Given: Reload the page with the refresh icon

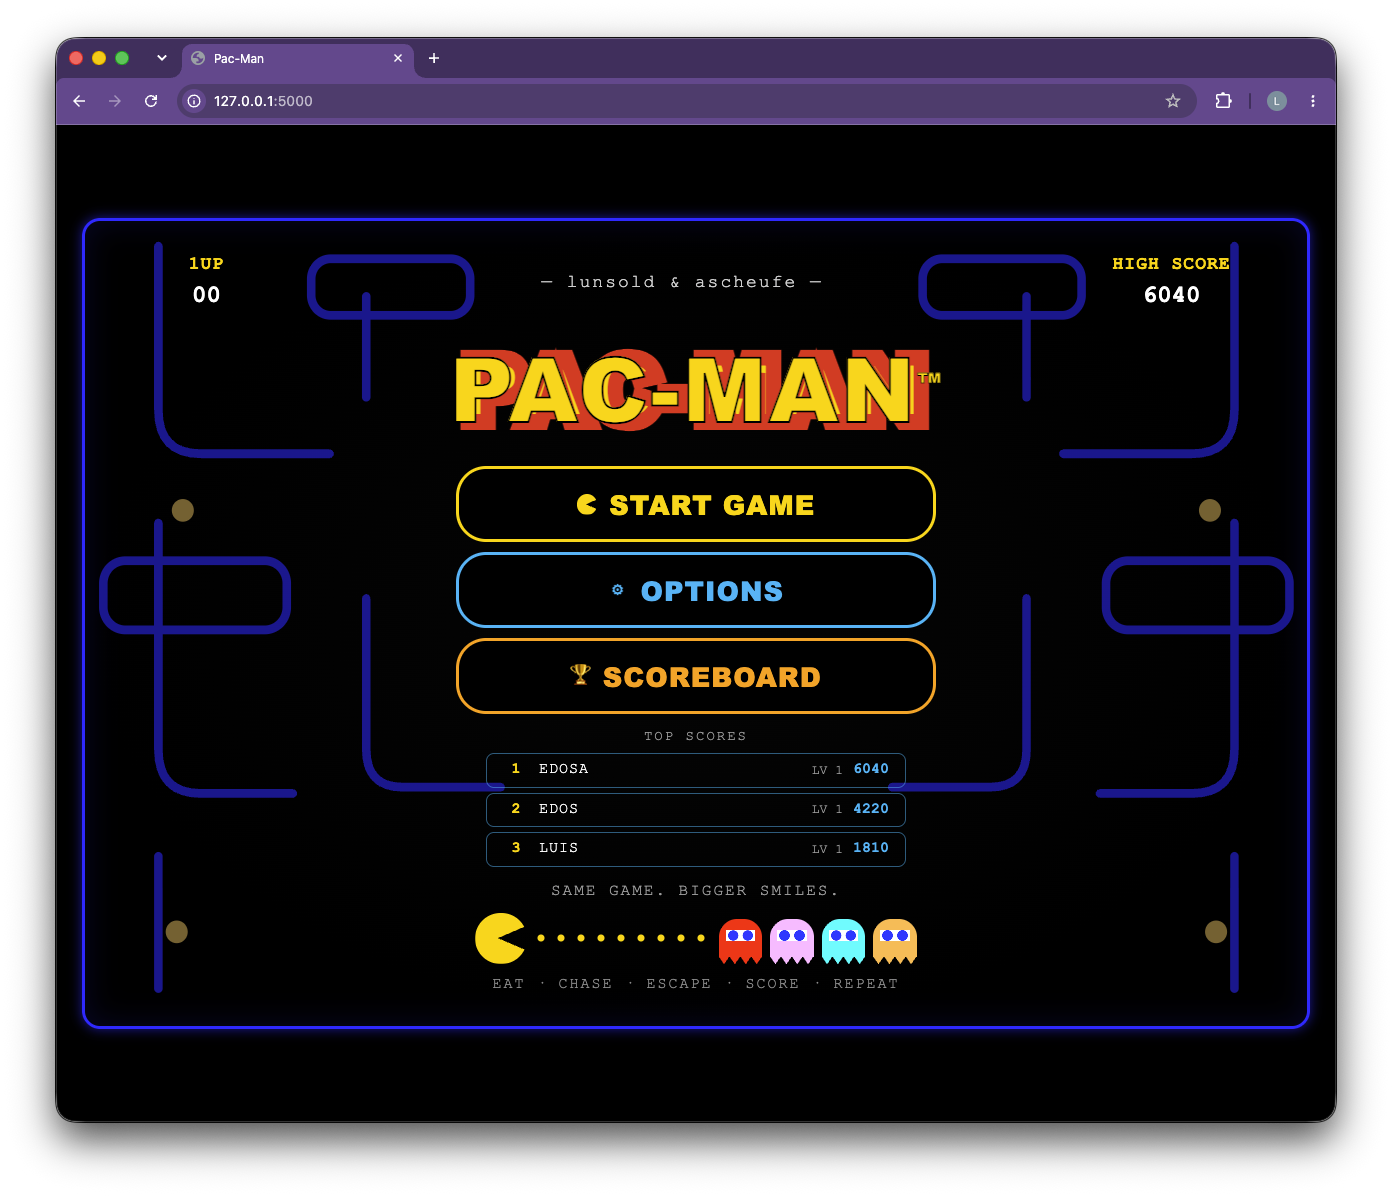Looking at the screenshot, I should pos(151,101).
